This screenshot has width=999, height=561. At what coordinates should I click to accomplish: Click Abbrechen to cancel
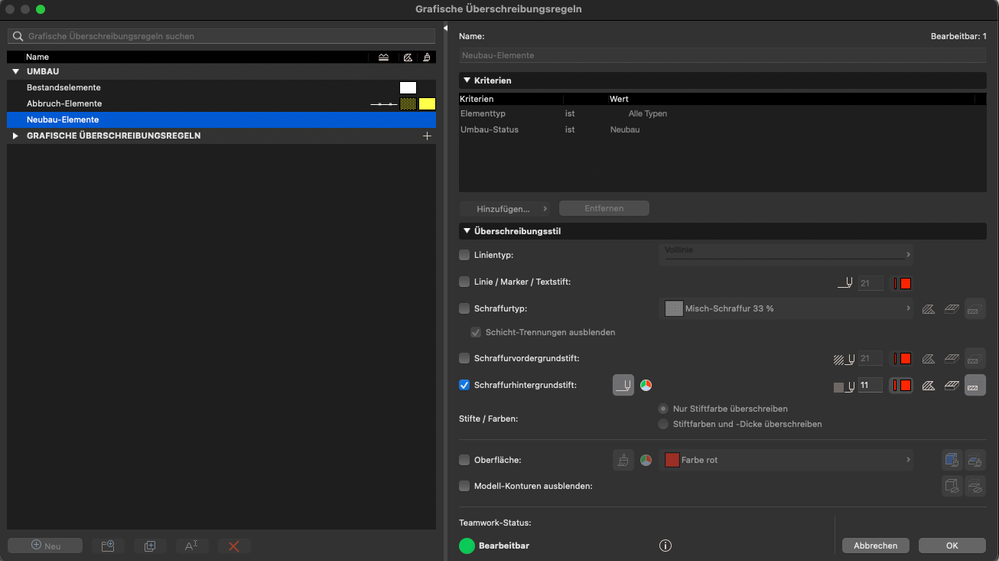click(x=875, y=546)
